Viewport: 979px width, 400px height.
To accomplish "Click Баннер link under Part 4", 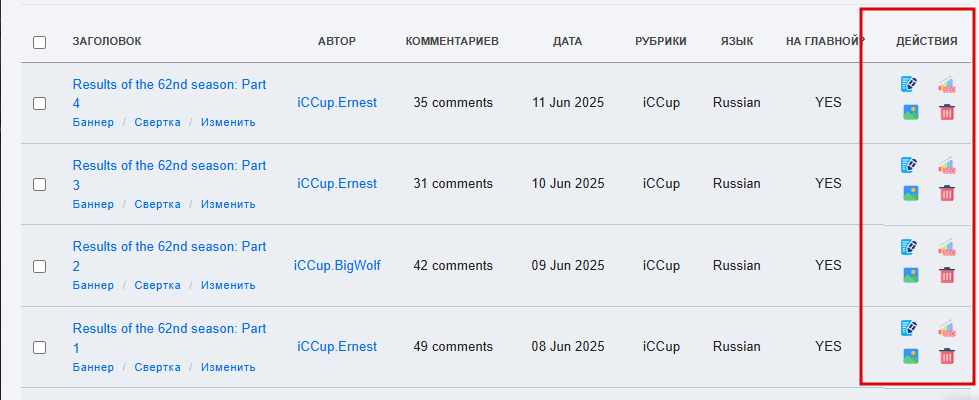I will pos(93,122).
